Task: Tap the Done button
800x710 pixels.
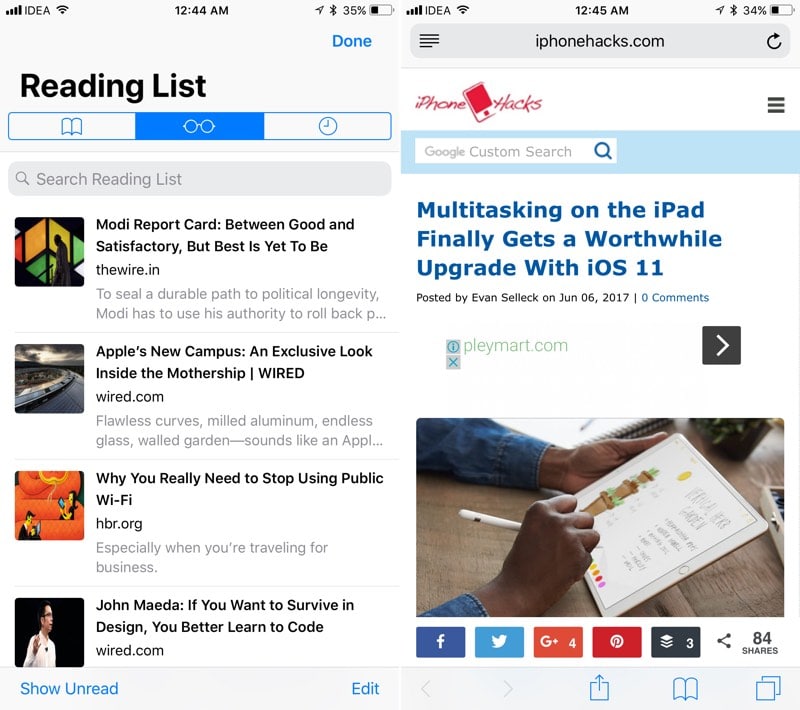Action: click(352, 41)
